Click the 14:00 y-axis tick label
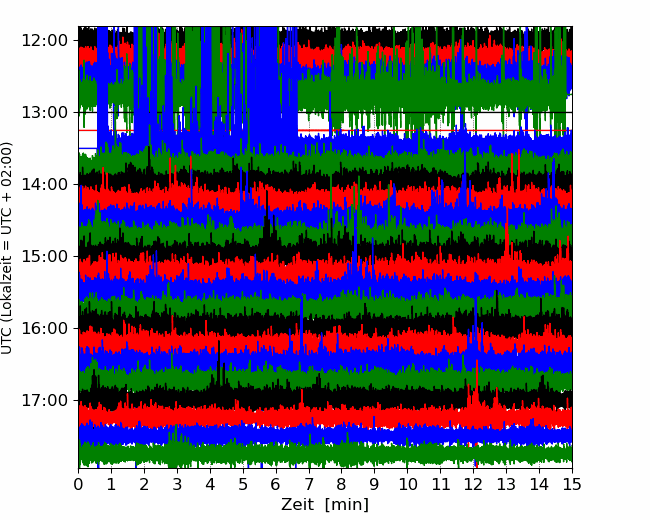 coord(44,185)
